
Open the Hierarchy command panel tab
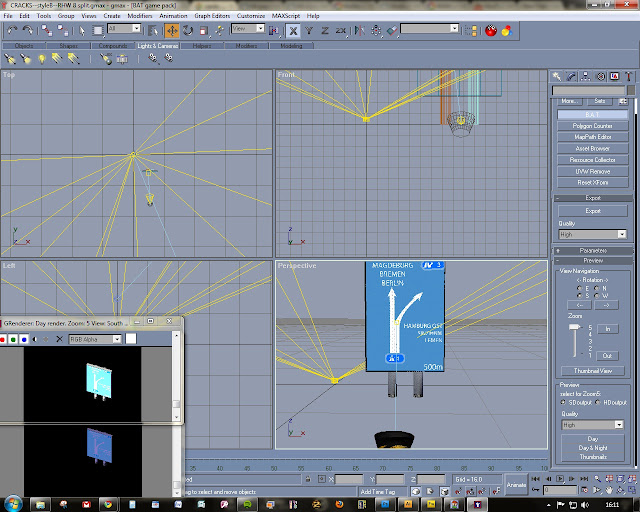coord(585,76)
